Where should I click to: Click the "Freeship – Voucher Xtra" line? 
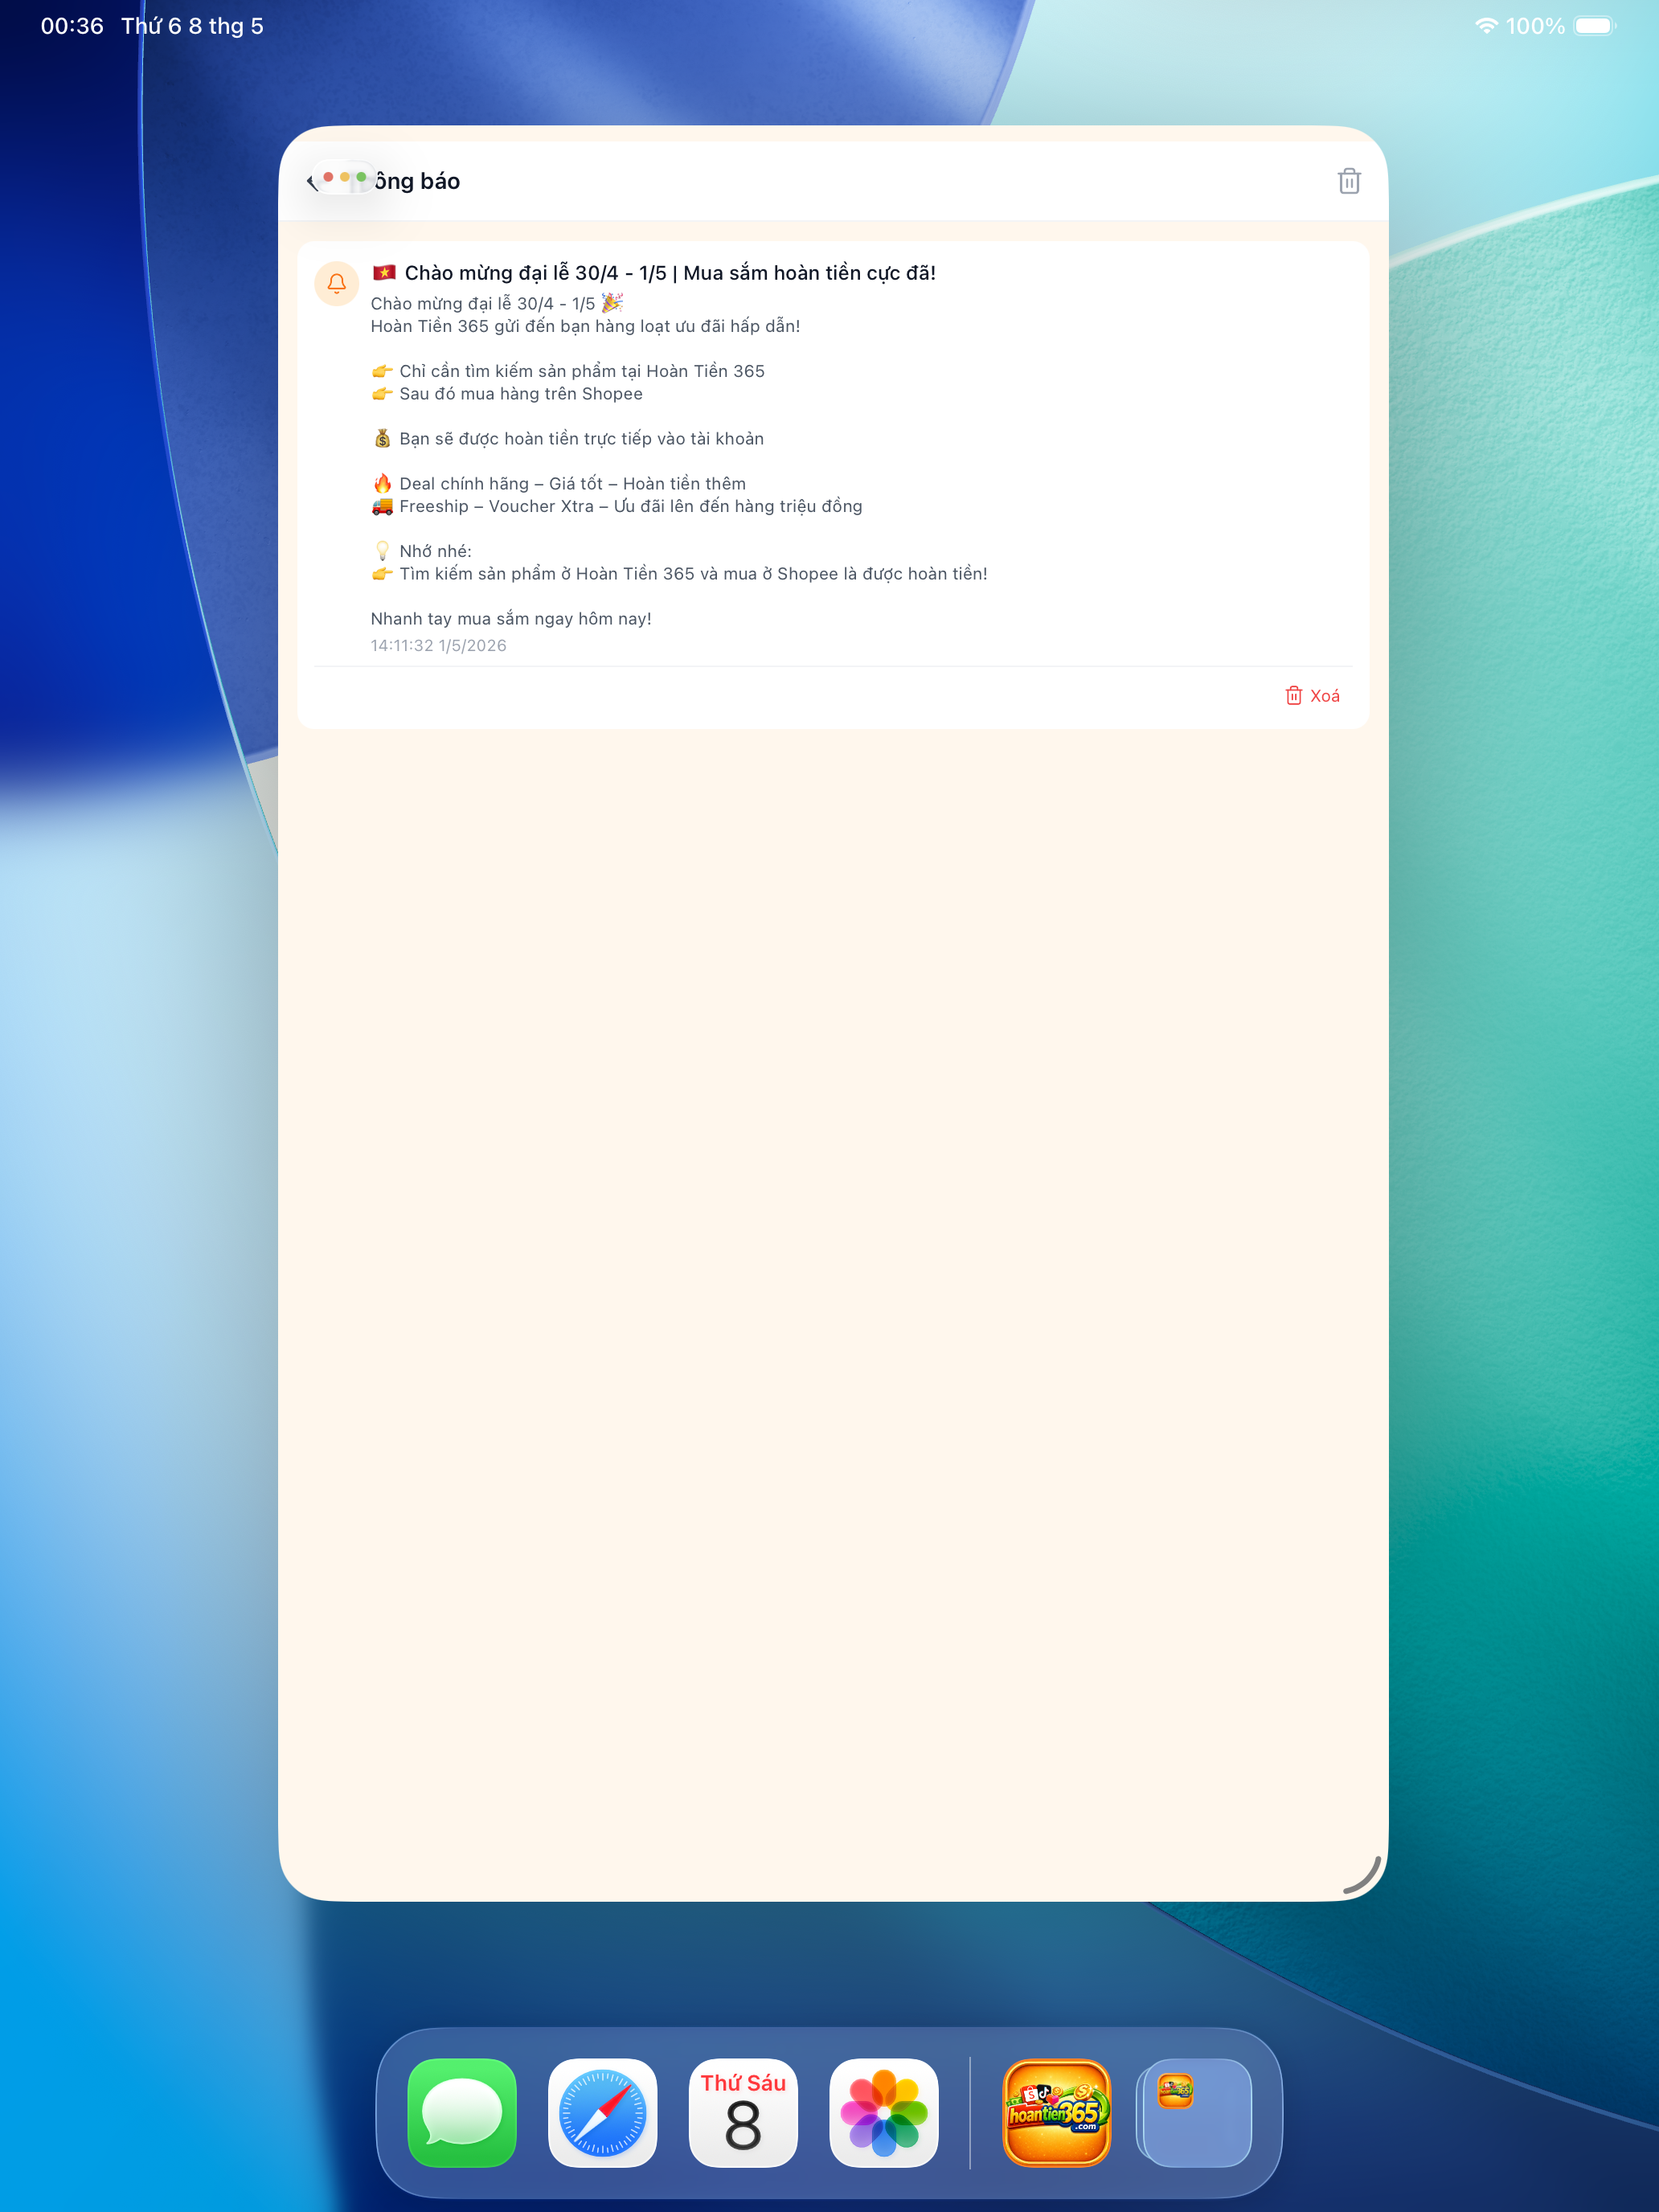(617, 506)
